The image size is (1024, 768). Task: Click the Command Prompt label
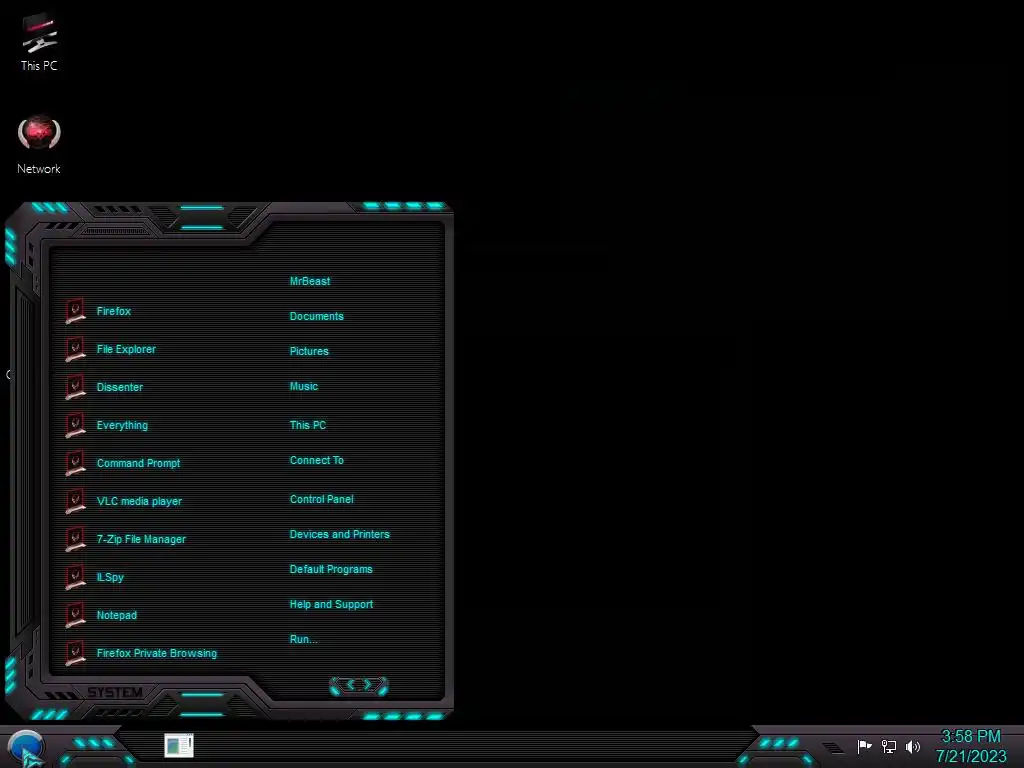pos(138,463)
